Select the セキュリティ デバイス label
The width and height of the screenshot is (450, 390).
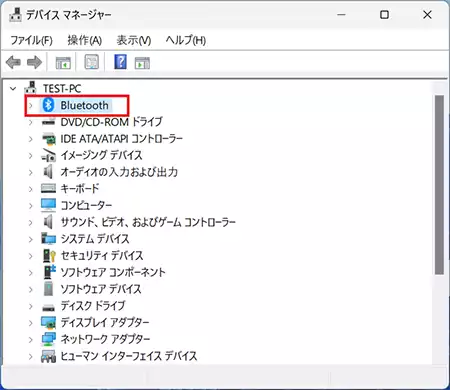[x=102, y=256]
